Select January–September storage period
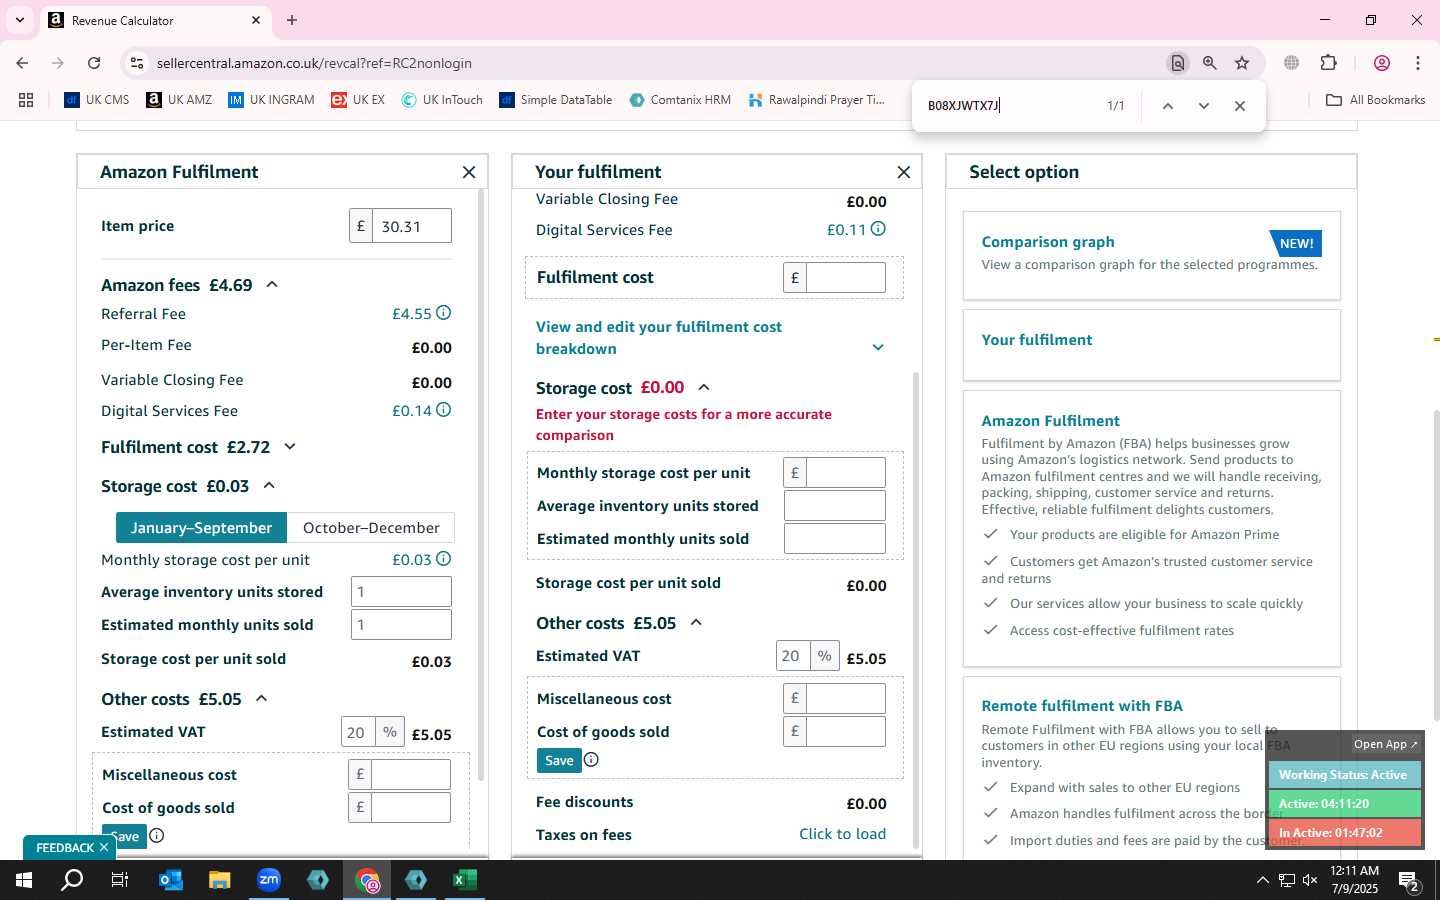This screenshot has height=900, width=1440. pos(201,527)
